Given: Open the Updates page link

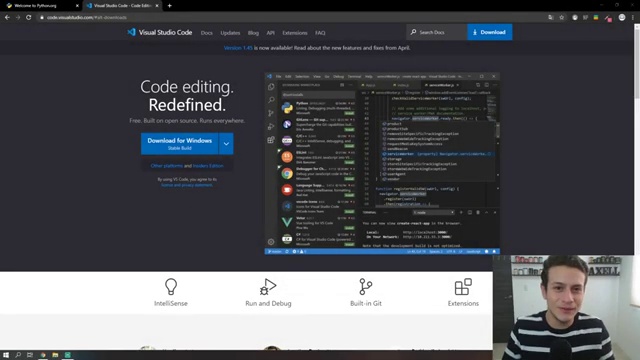Looking at the screenshot, I should click(x=230, y=33).
